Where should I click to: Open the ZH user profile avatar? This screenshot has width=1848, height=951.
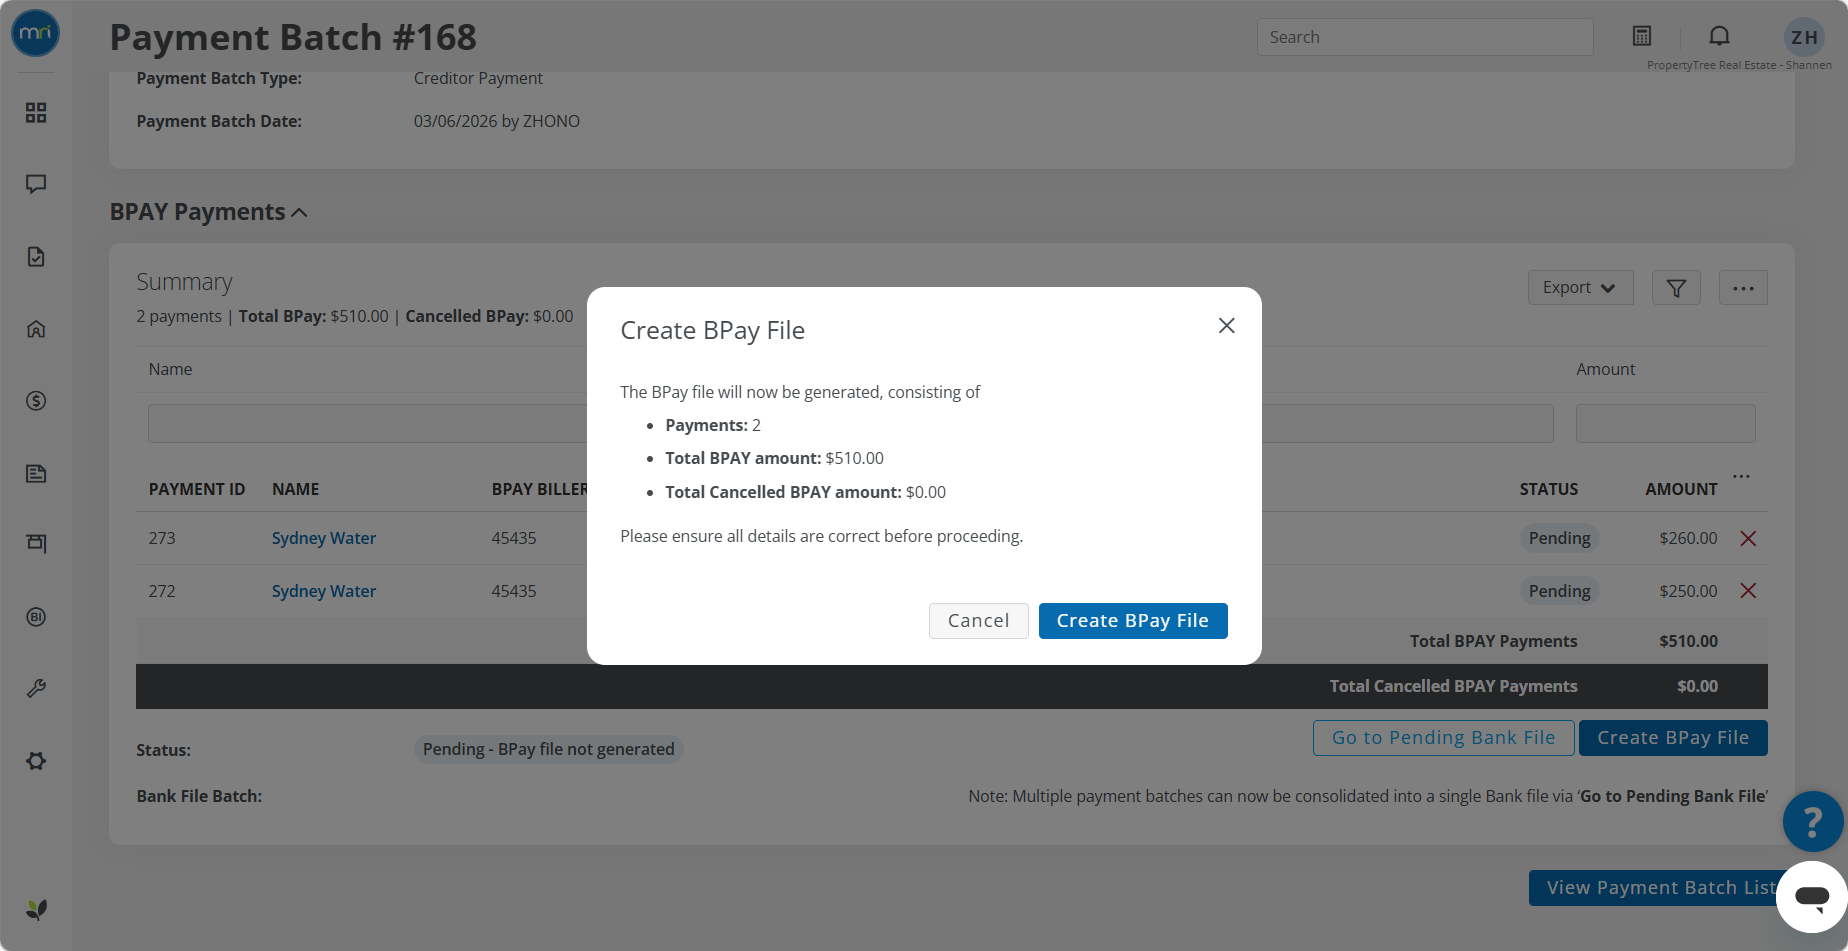pos(1804,37)
